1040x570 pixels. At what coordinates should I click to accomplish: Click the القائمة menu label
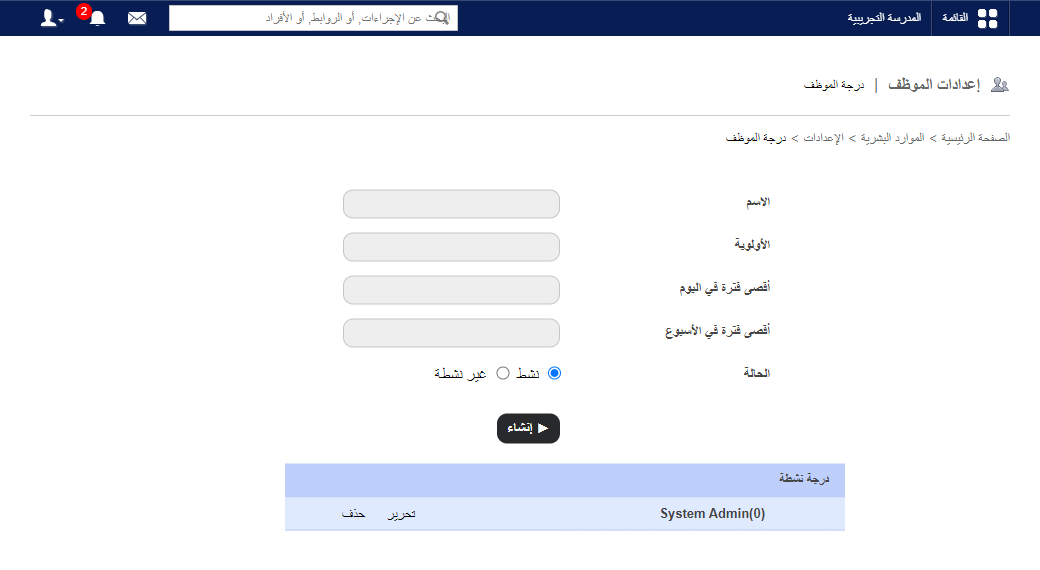pyautogui.click(x=955, y=18)
